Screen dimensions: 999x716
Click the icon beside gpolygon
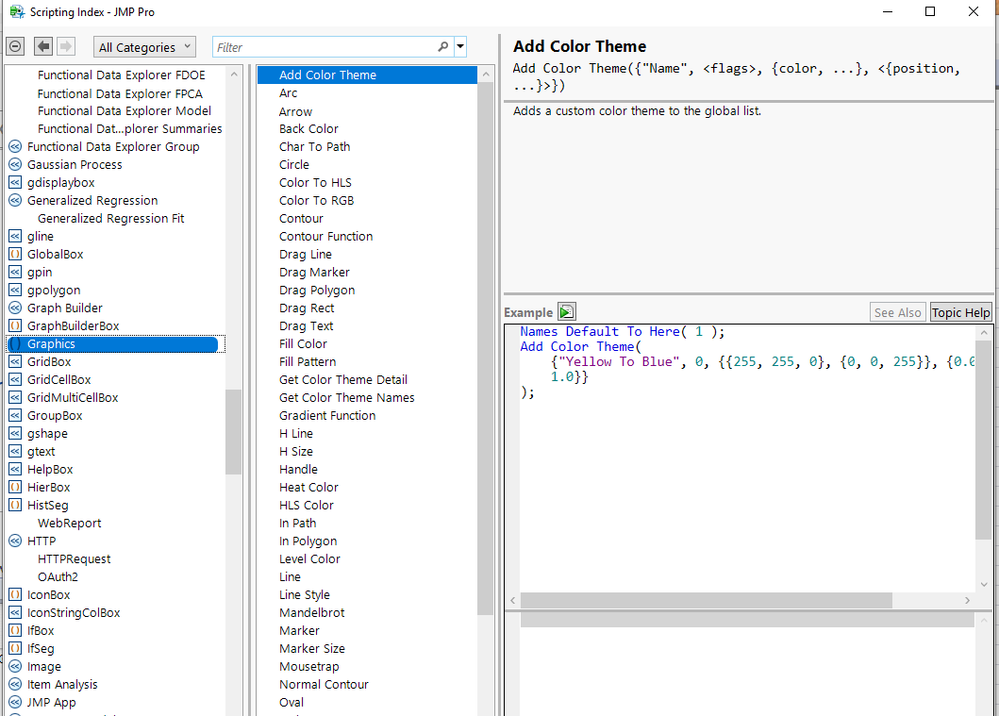tap(15, 290)
